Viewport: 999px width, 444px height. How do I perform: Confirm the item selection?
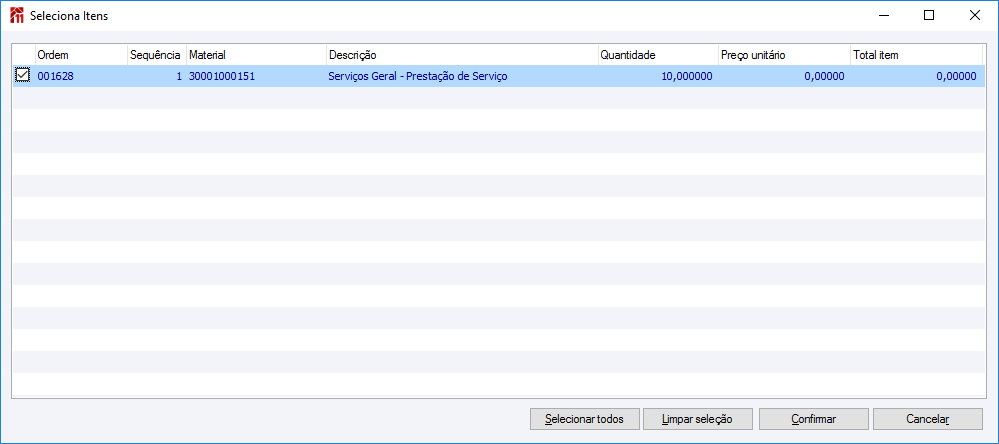pos(813,419)
